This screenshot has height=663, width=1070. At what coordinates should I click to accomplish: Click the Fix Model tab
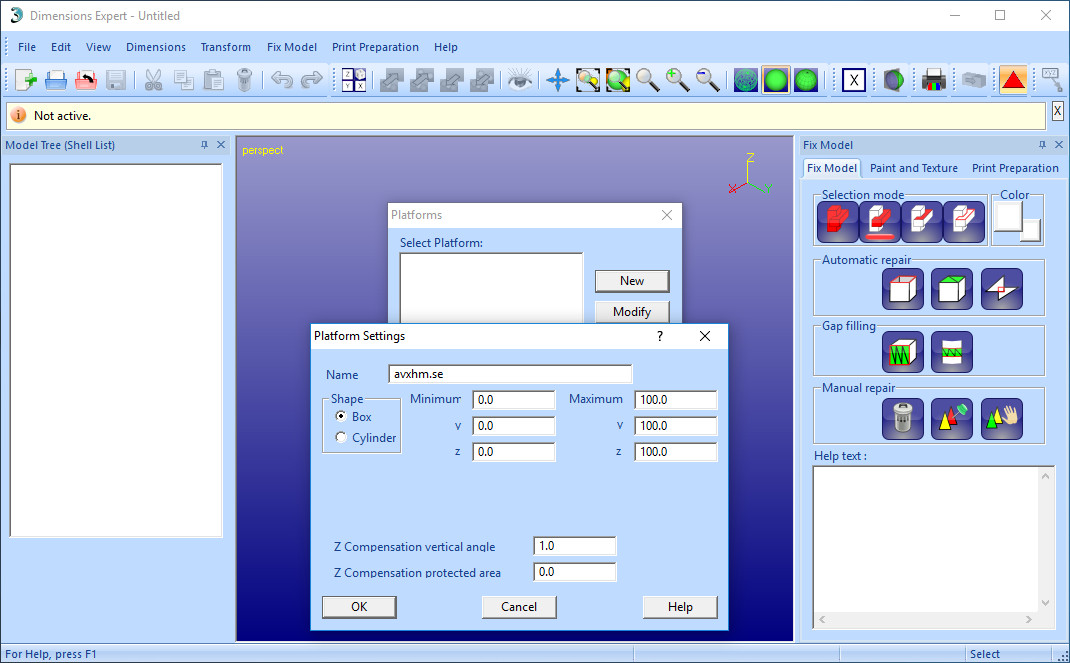tap(832, 168)
